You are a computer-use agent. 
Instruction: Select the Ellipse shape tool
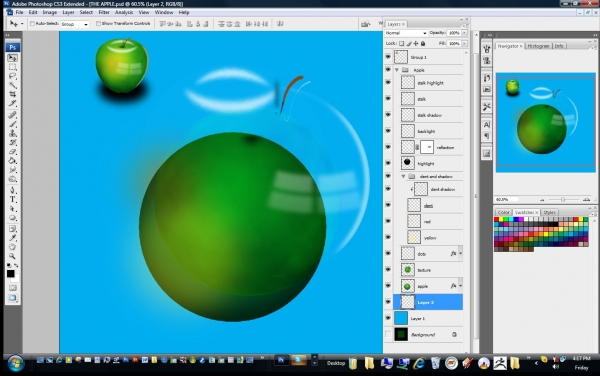click(13, 218)
